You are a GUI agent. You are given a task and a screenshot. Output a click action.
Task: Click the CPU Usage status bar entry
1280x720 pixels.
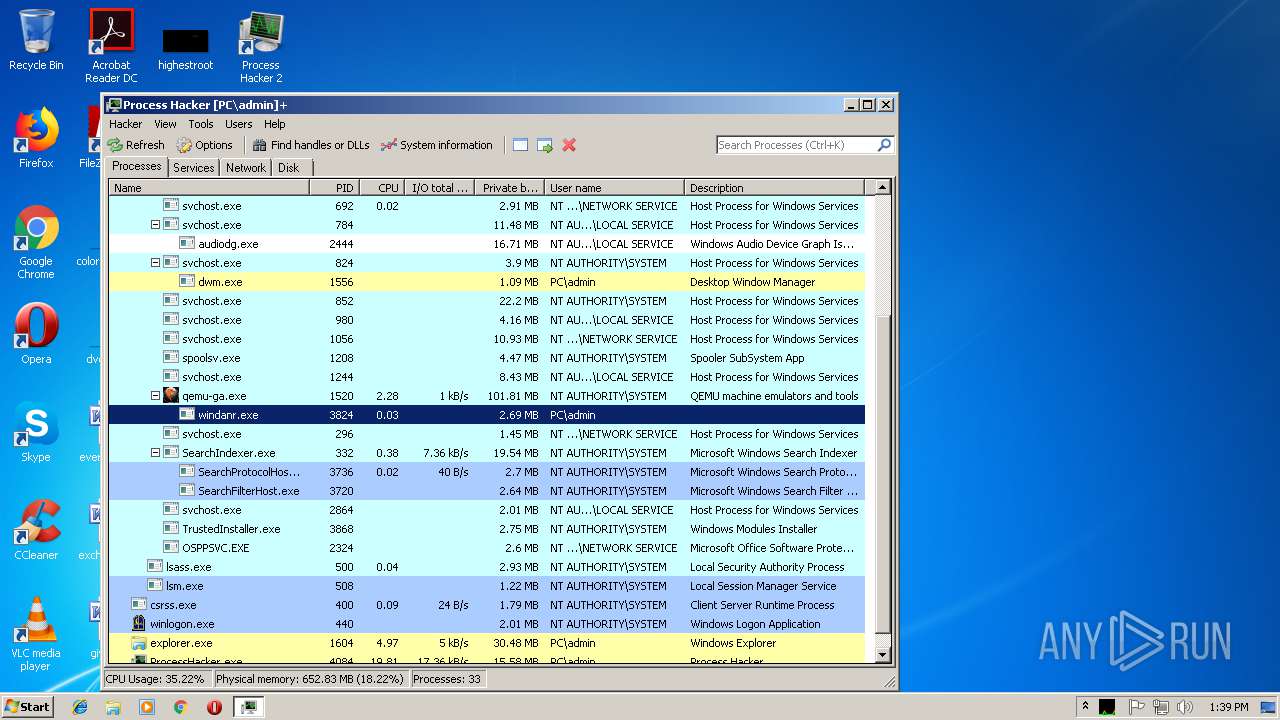tap(155, 679)
